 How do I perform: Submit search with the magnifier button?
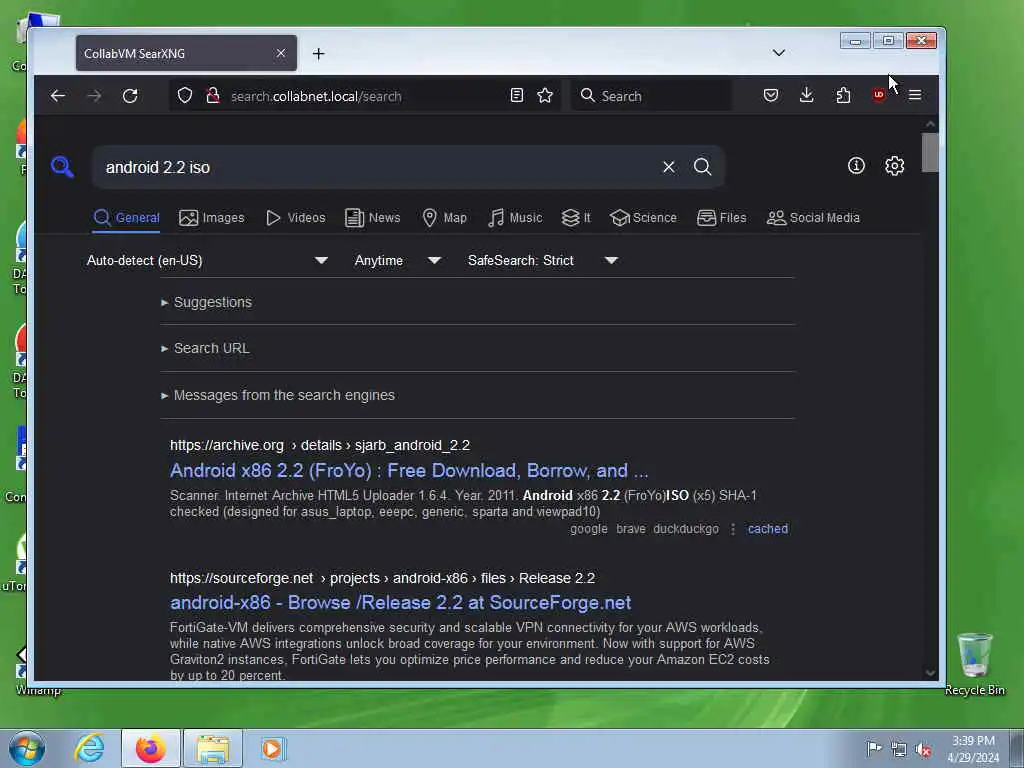[703, 167]
